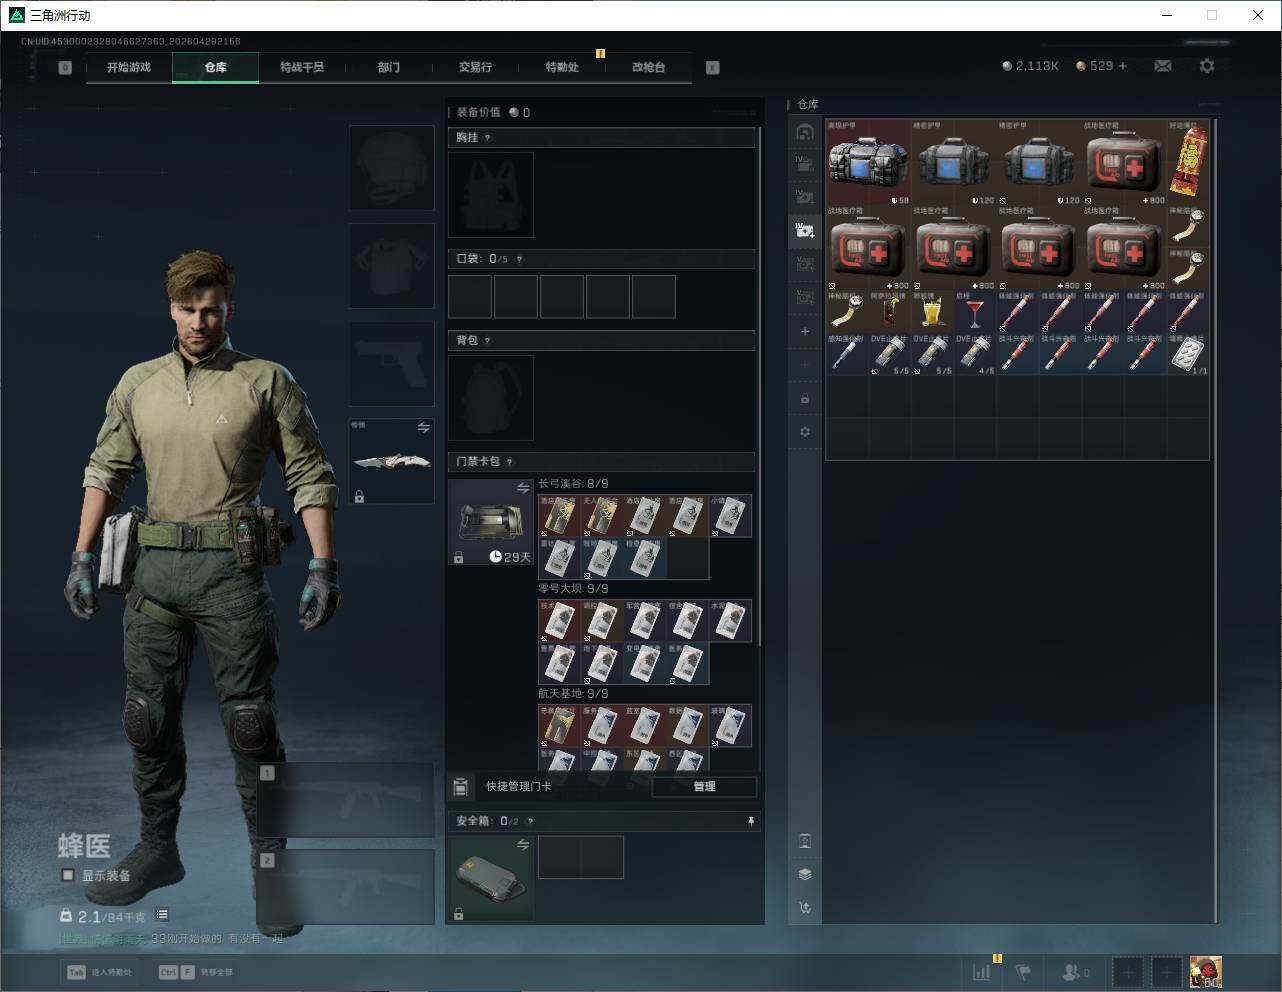Select the 高级护甲 armor repair kit
1282x992 pixels.
click(x=869, y=163)
